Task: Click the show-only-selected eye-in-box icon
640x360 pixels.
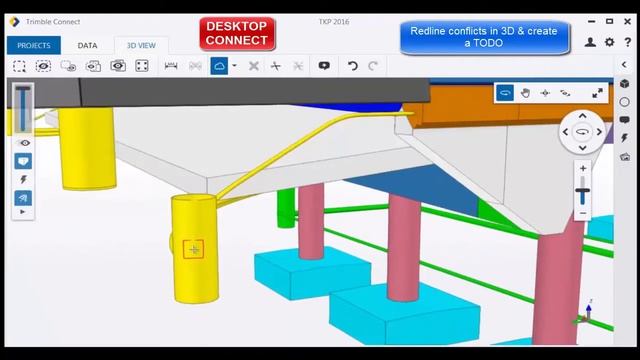Action: click(x=43, y=66)
